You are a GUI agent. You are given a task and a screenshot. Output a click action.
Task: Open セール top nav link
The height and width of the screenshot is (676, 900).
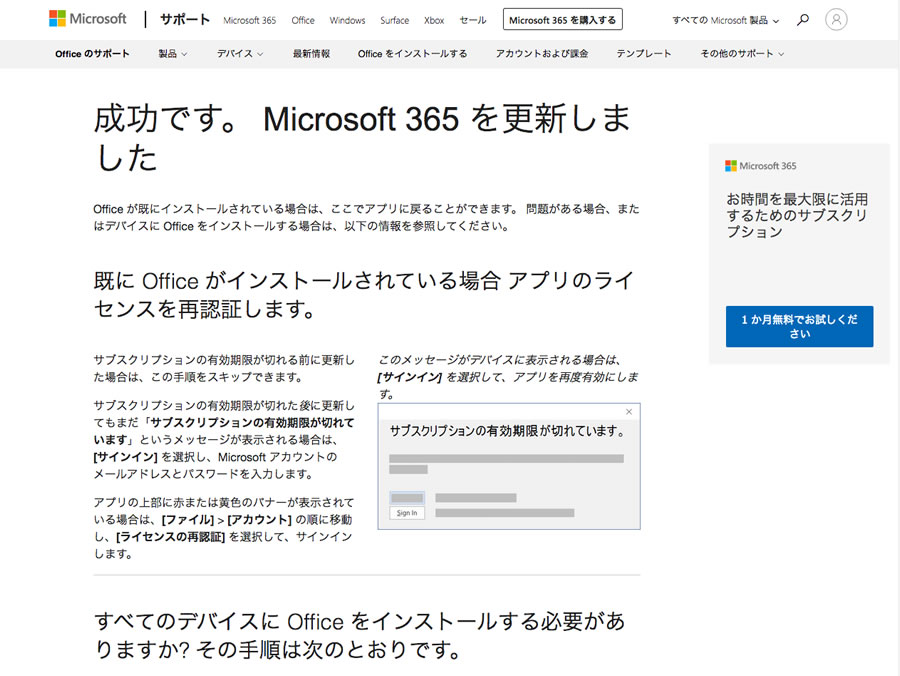pos(472,20)
